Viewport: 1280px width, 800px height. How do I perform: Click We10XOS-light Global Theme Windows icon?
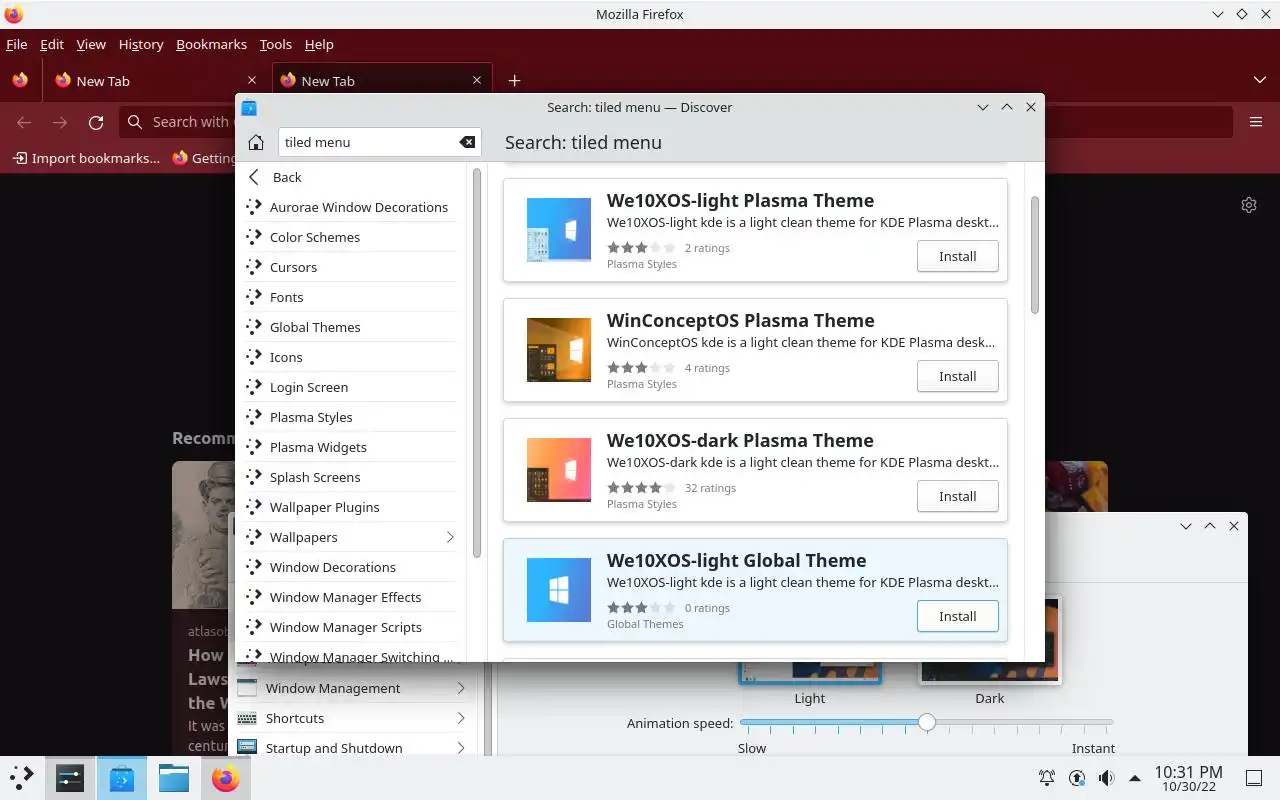559,590
